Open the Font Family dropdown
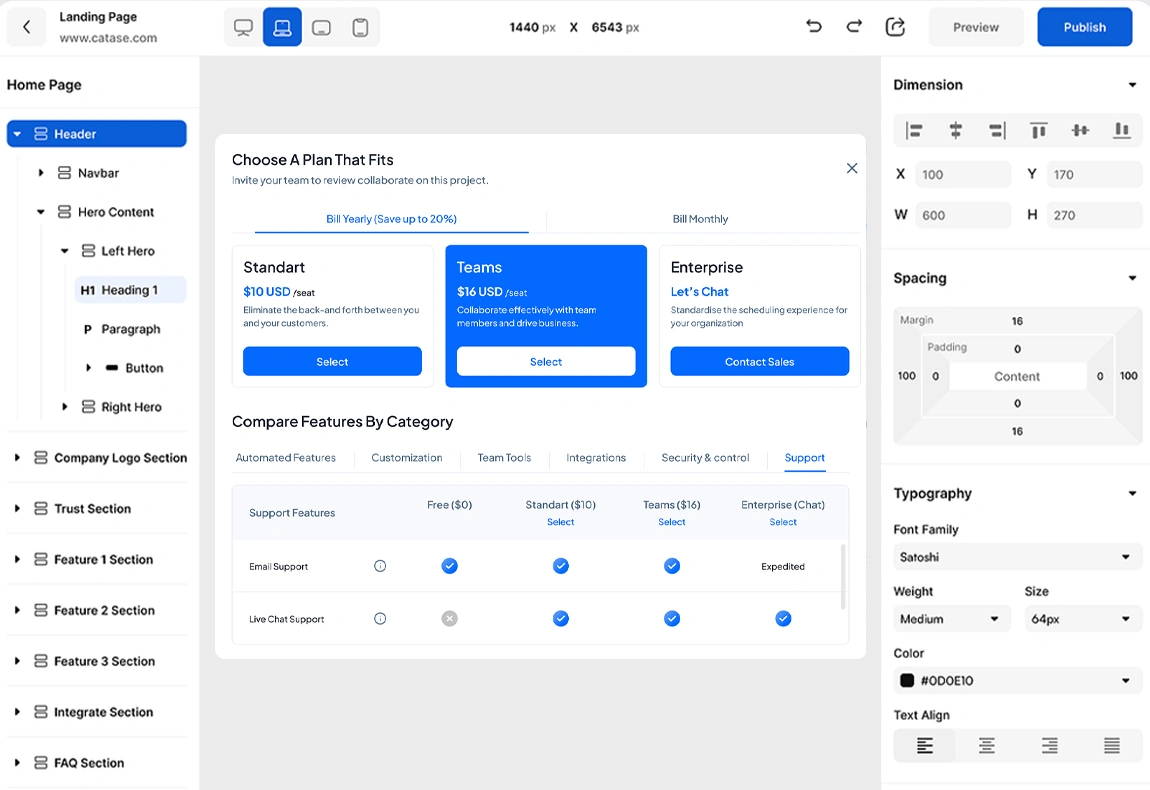Viewport: 1150px width, 790px height. click(1017, 557)
